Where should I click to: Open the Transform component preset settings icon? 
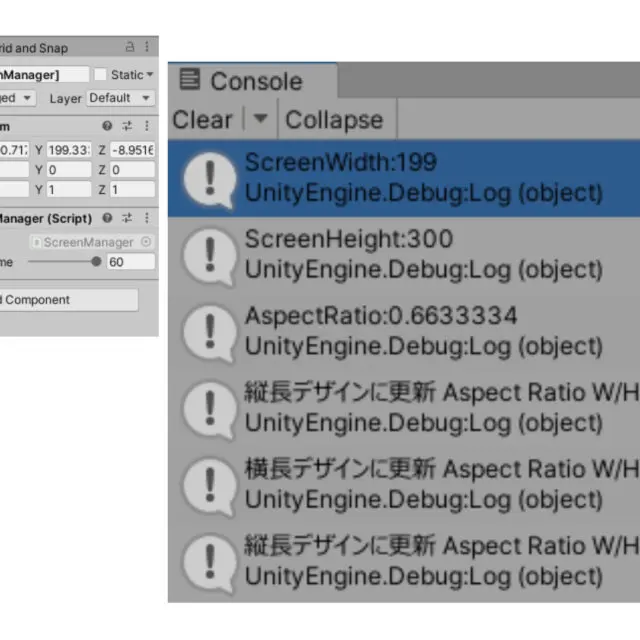(127, 126)
